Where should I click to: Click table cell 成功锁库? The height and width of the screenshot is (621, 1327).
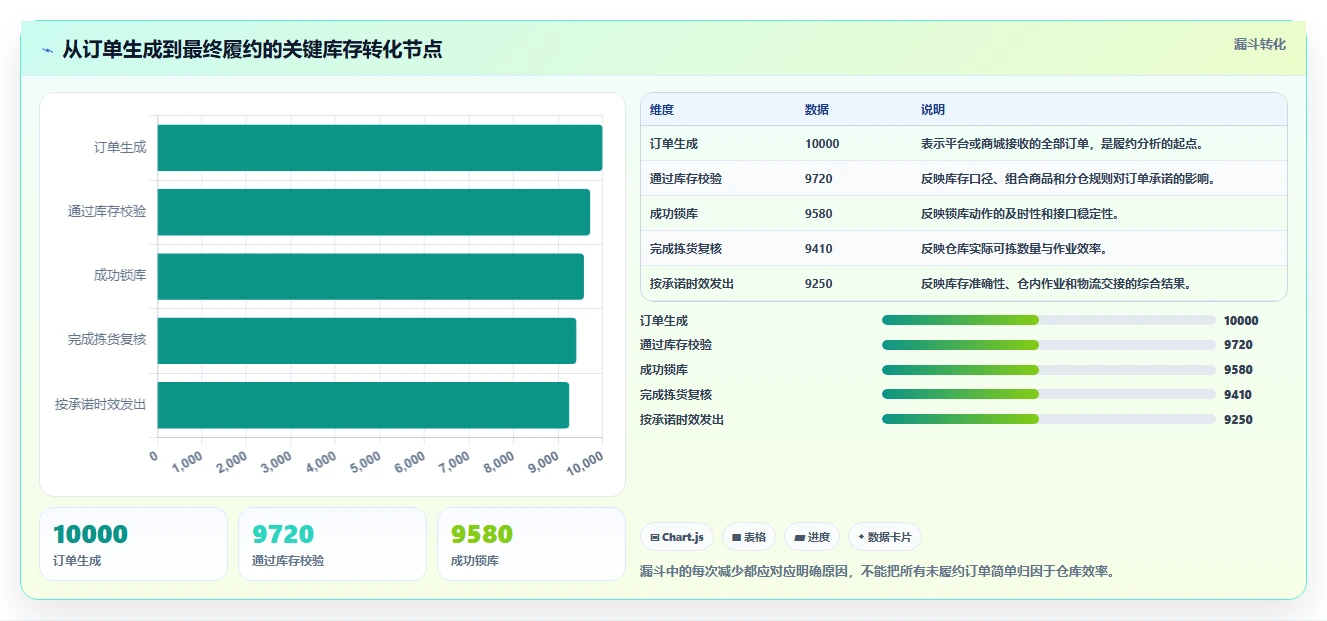point(674,214)
